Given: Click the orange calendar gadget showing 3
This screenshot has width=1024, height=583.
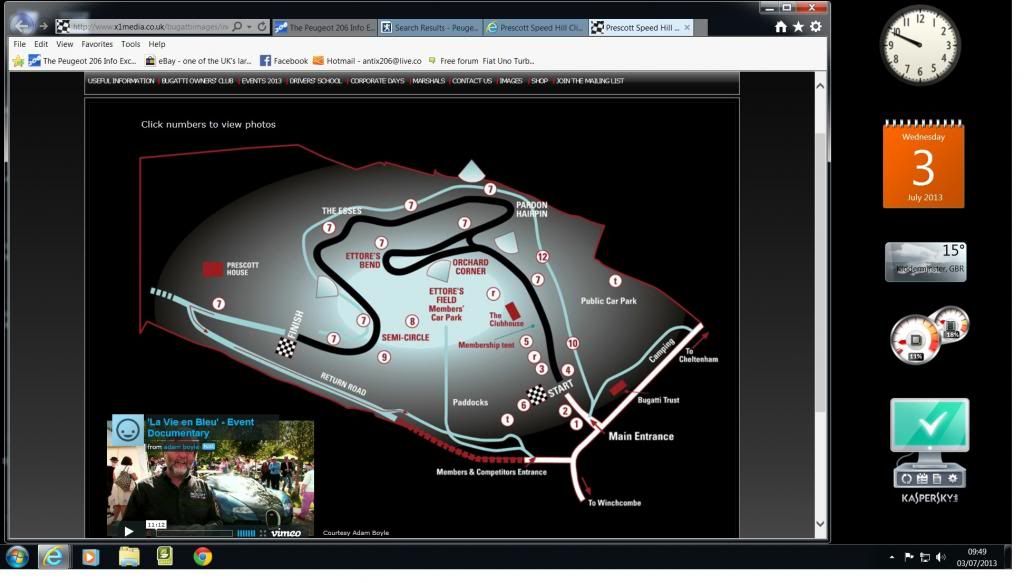Looking at the screenshot, I should tap(923, 164).
